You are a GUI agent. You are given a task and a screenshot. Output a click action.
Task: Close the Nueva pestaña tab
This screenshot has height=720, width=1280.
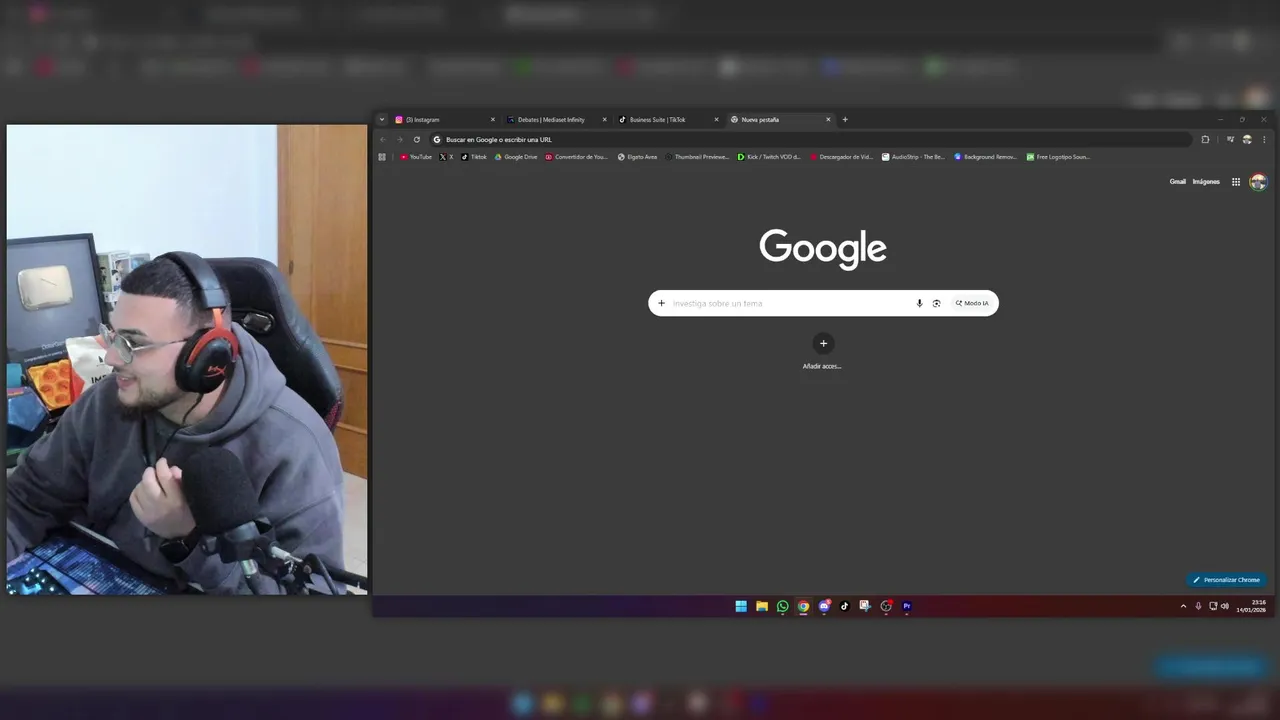click(828, 119)
